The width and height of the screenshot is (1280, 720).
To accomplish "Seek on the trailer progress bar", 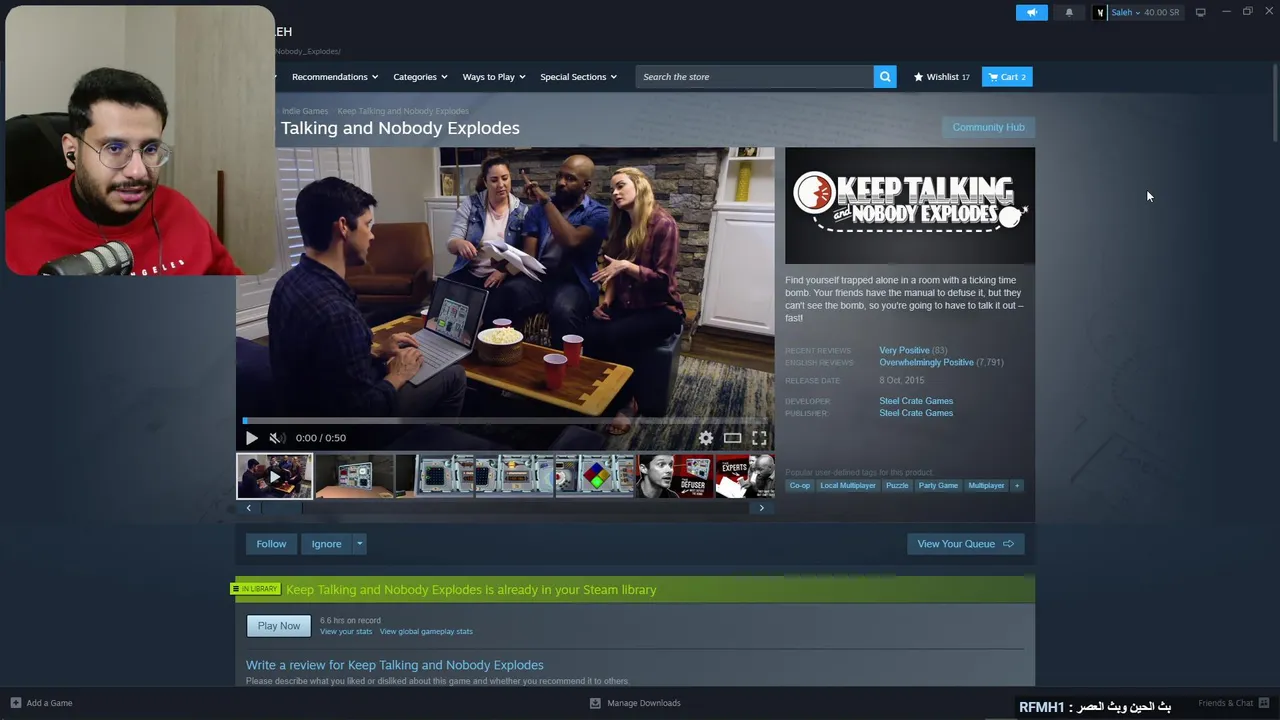I will click(x=505, y=421).
